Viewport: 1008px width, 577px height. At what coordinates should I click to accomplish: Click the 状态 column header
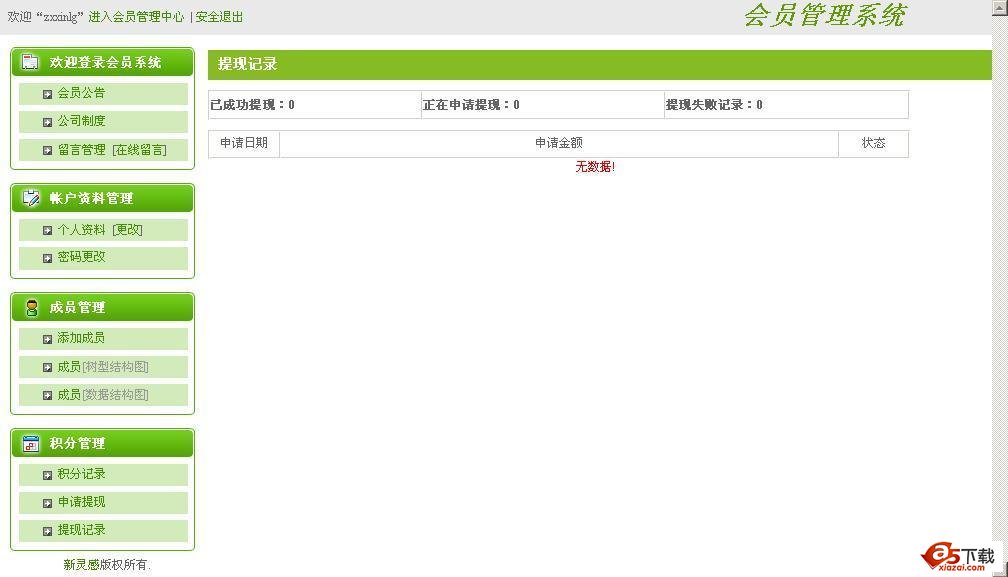pyautogui.click(x=873, y=143)
